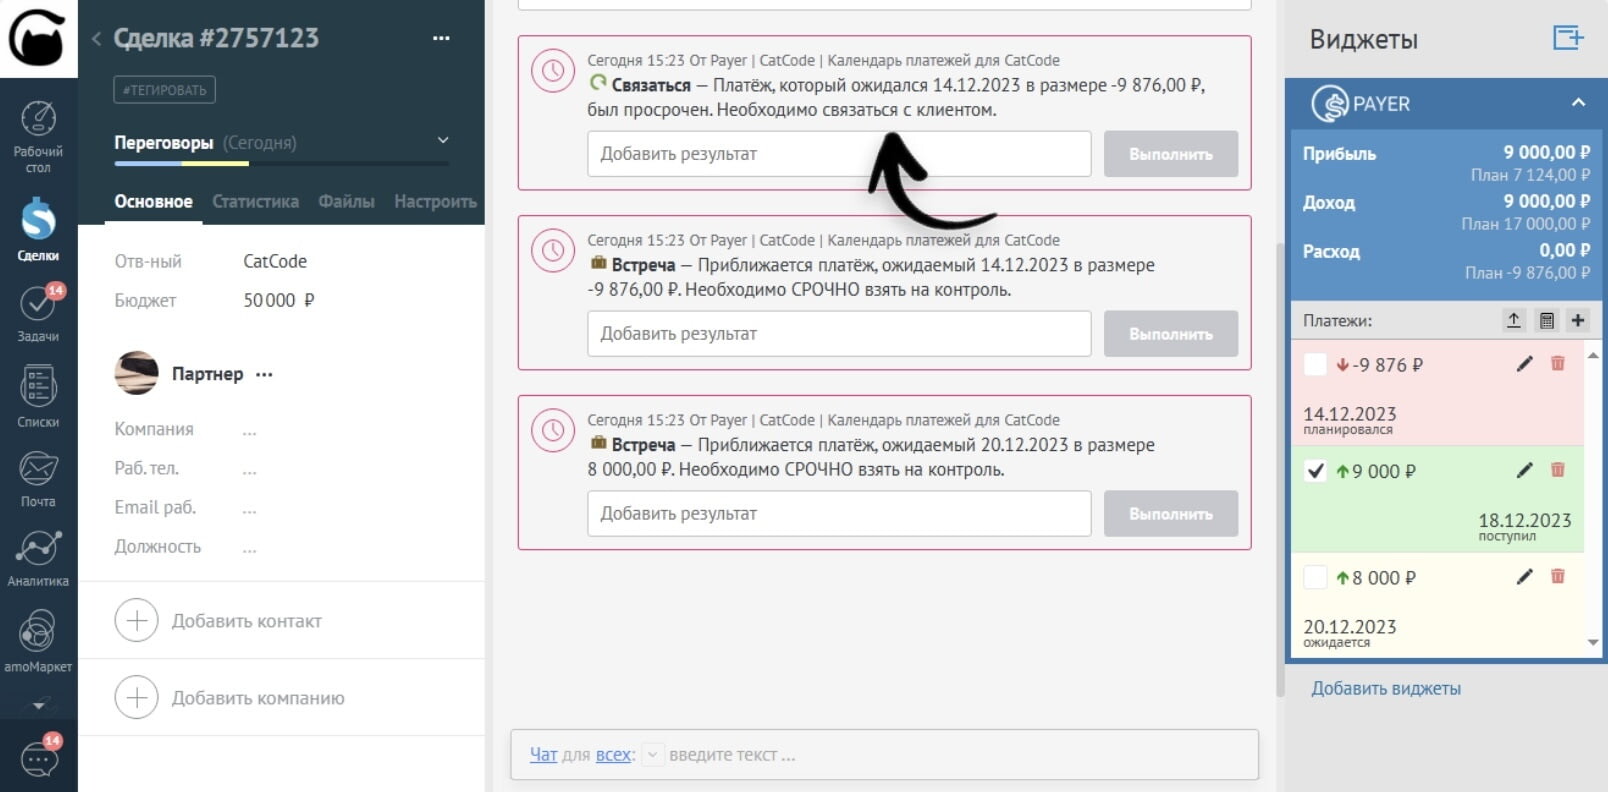Screen dimensions: 1608x792
Task: Check the 8 000 ₽ payment checkbox
Action: [x=1316, y=577]
